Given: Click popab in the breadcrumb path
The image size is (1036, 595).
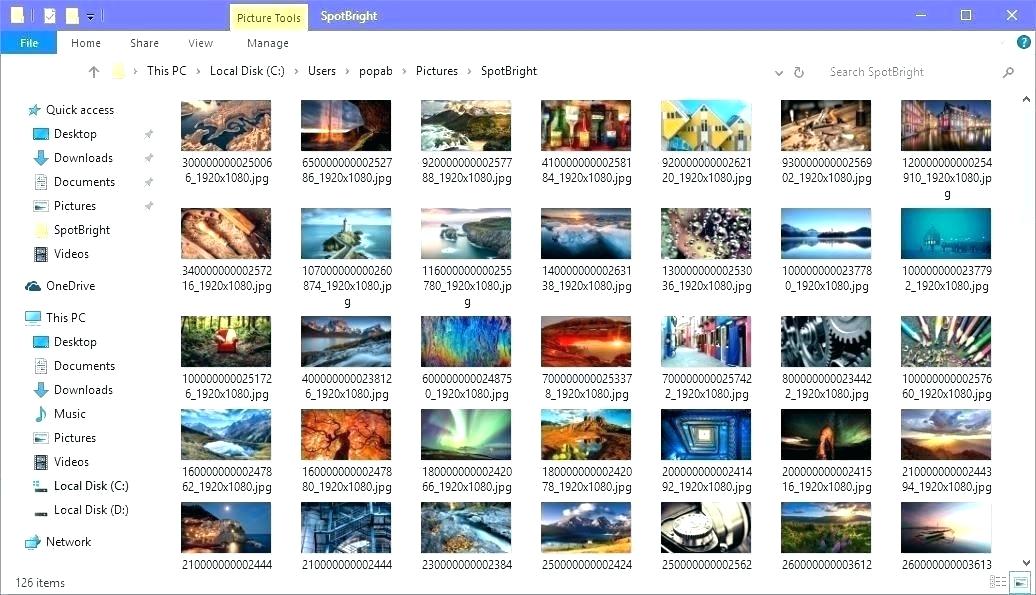Looking at the screenshot, I should (375, 71).
